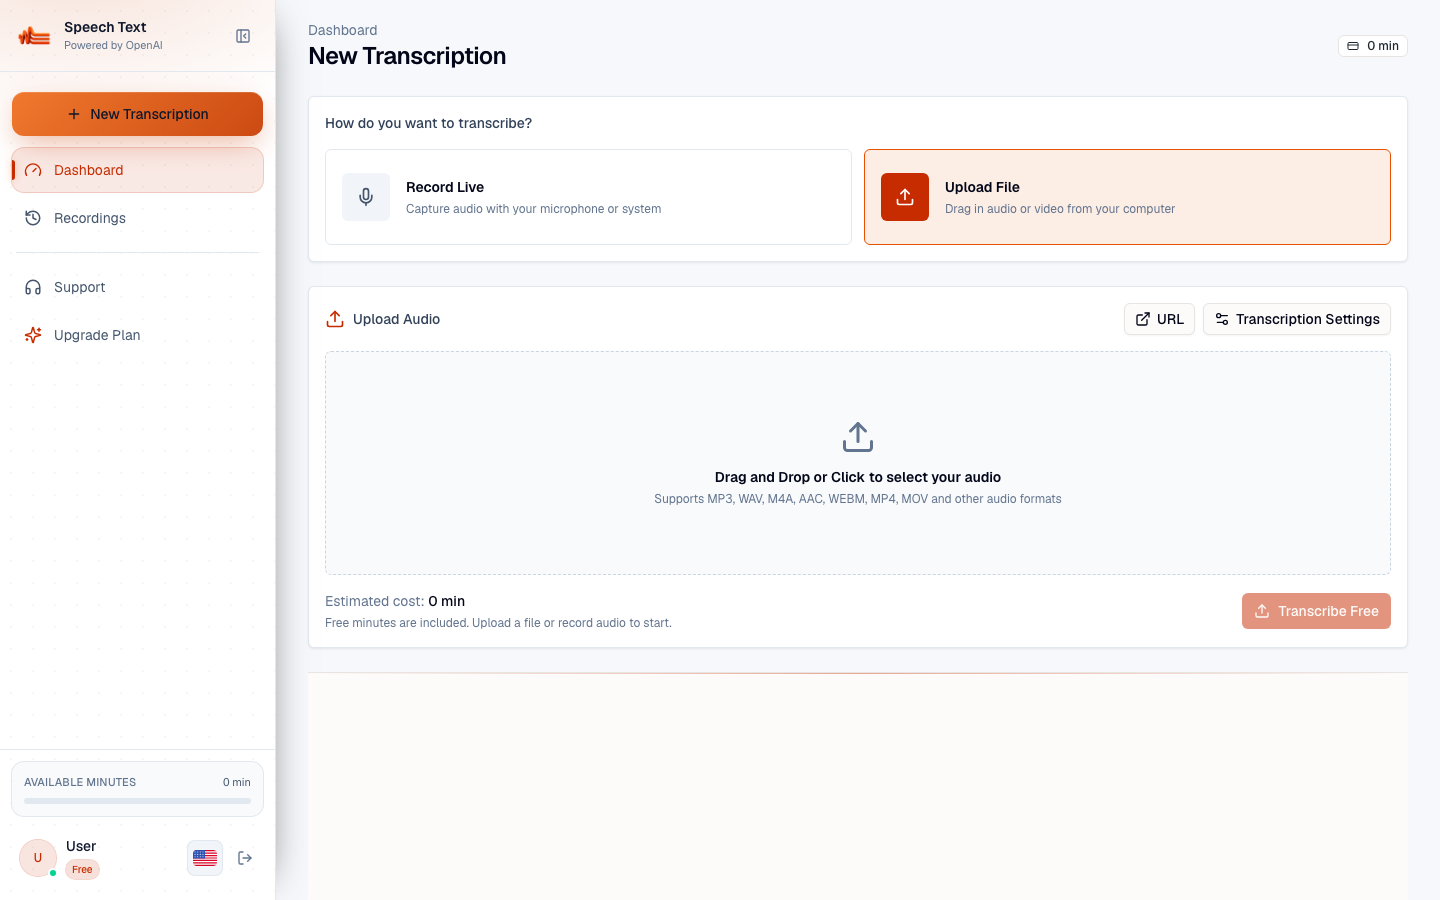This screenshot has width=1440, height=900.
Task: Open the Dashboard sidebar item
Action: pyautogui.click(x=138, y=170)
